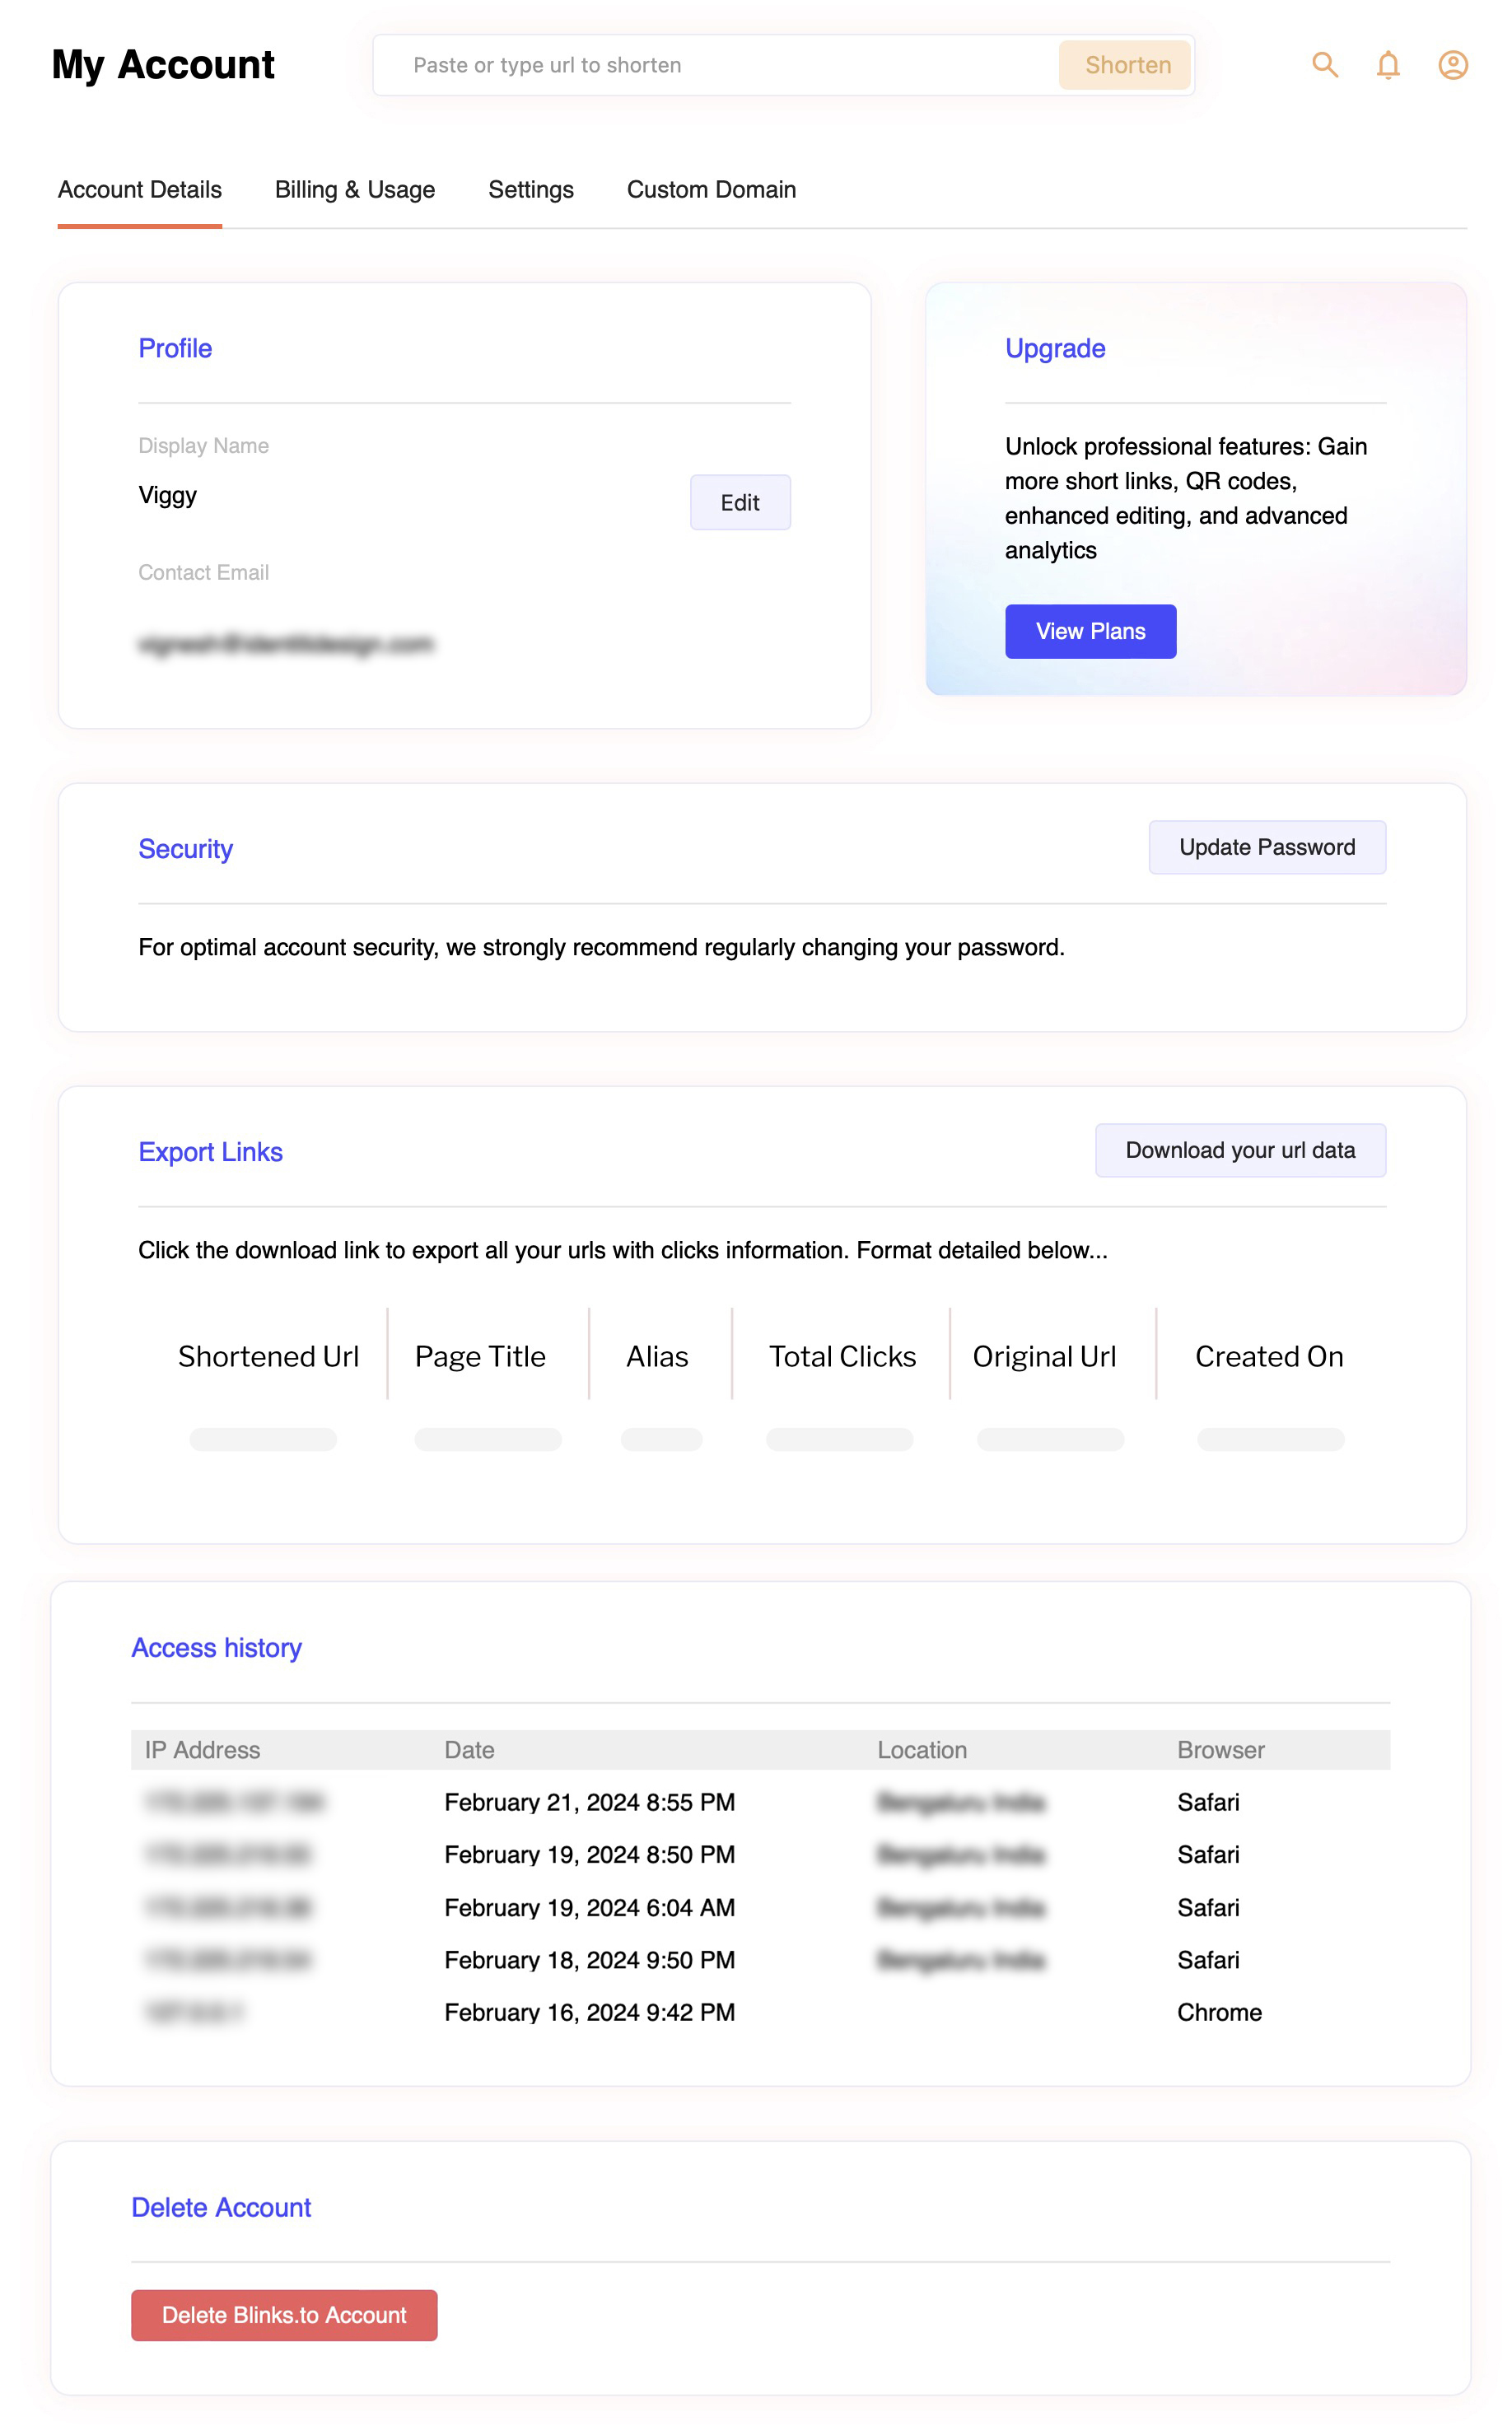
Task: Click the search magnifier icon
Action: coord(1325,65)
